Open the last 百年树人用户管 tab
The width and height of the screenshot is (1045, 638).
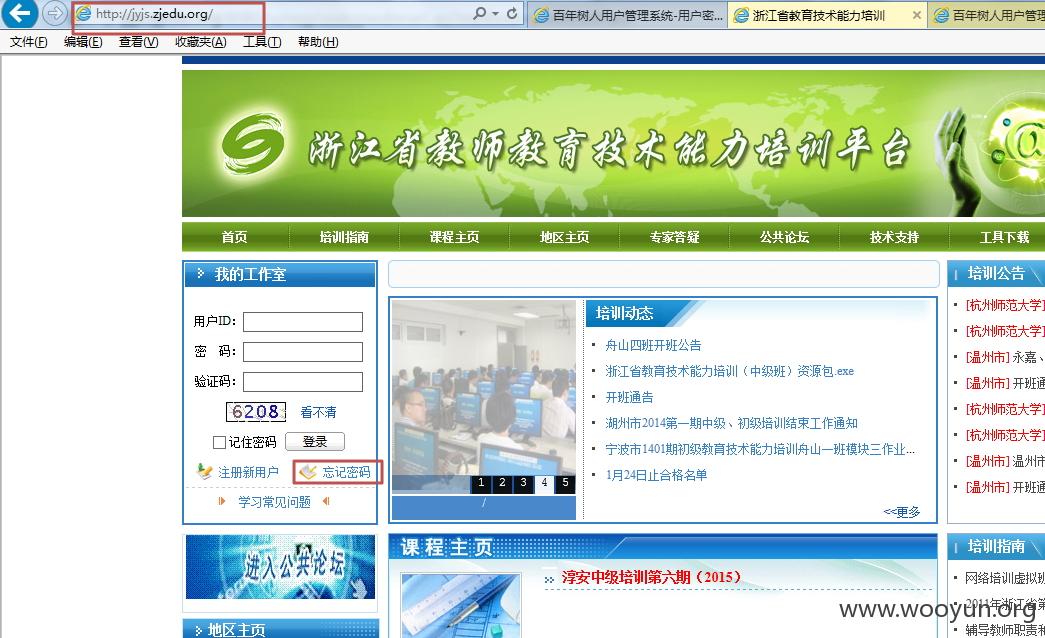click(x=988, y=15)
